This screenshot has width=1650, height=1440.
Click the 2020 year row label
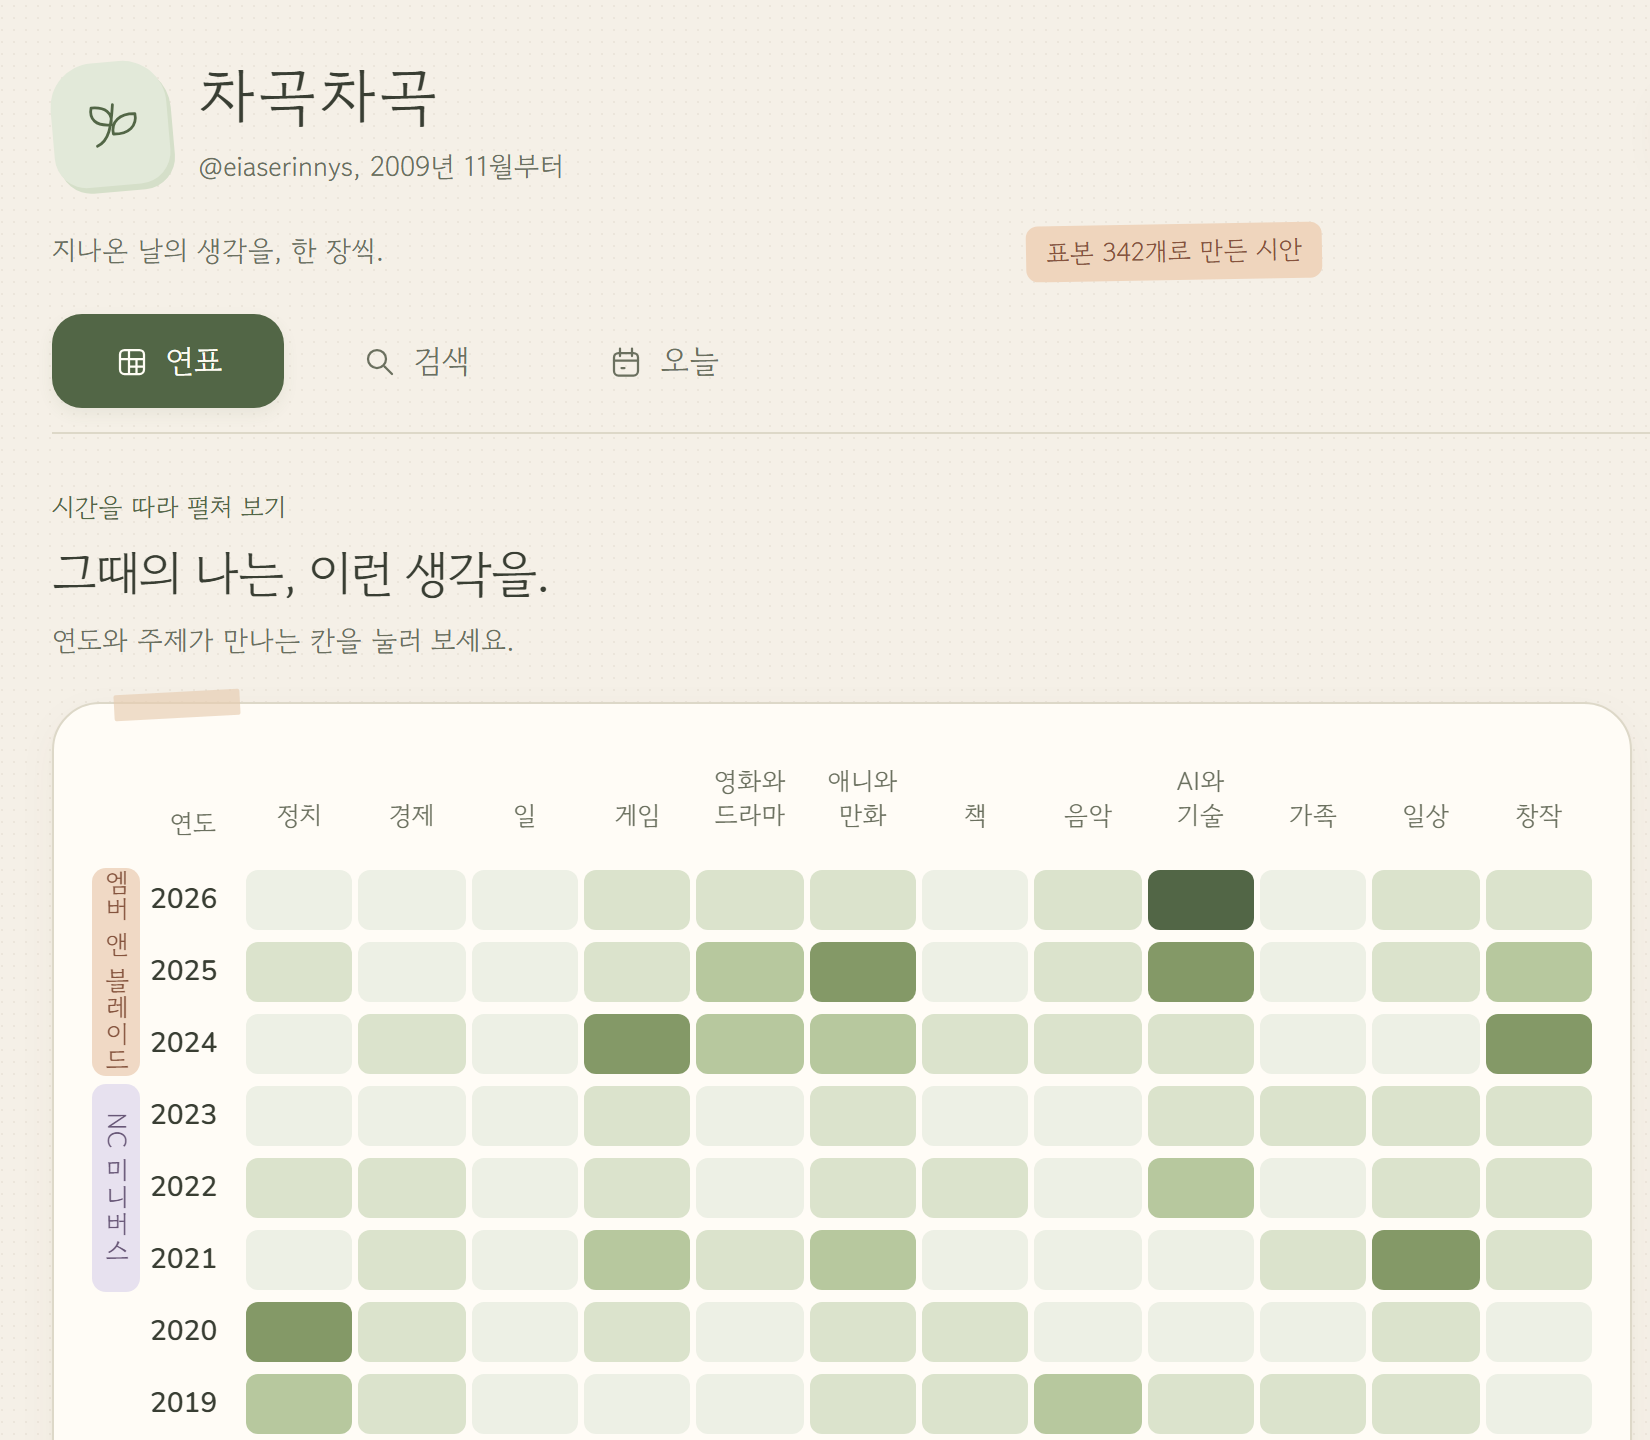click(184, 1330)
